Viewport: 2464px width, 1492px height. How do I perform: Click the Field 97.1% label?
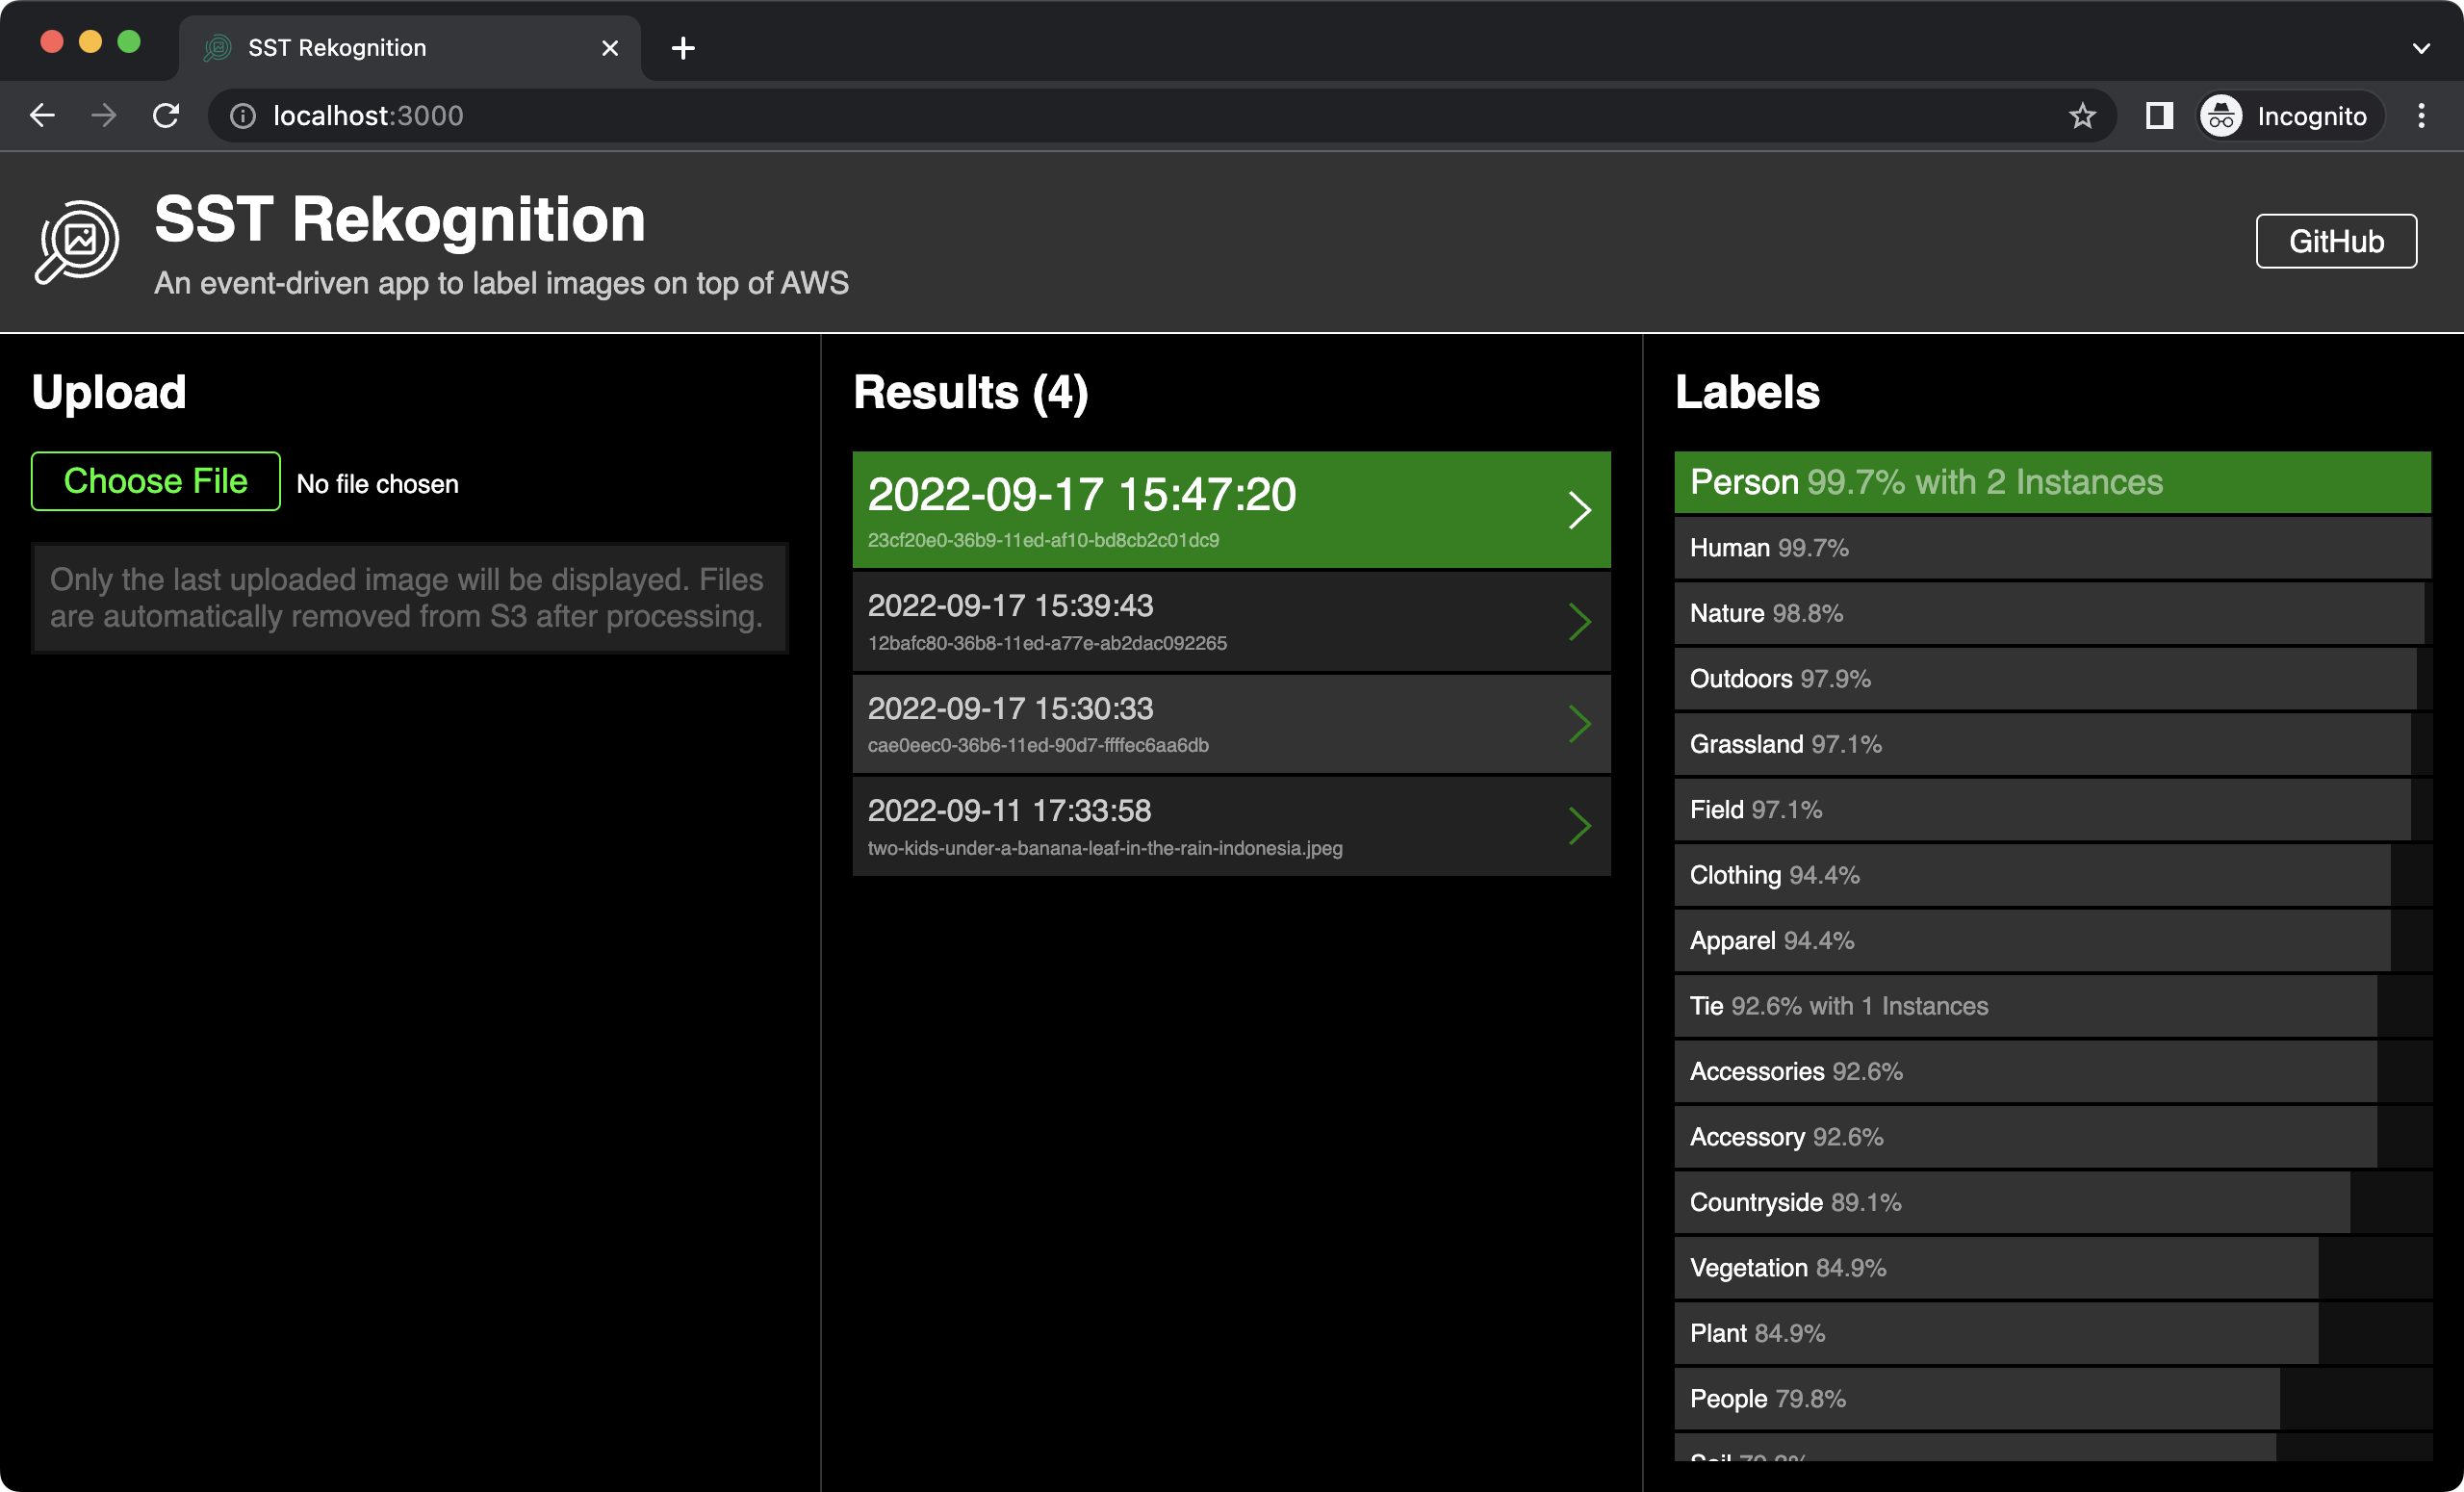pyautogui.click(x=2053, y=810)
